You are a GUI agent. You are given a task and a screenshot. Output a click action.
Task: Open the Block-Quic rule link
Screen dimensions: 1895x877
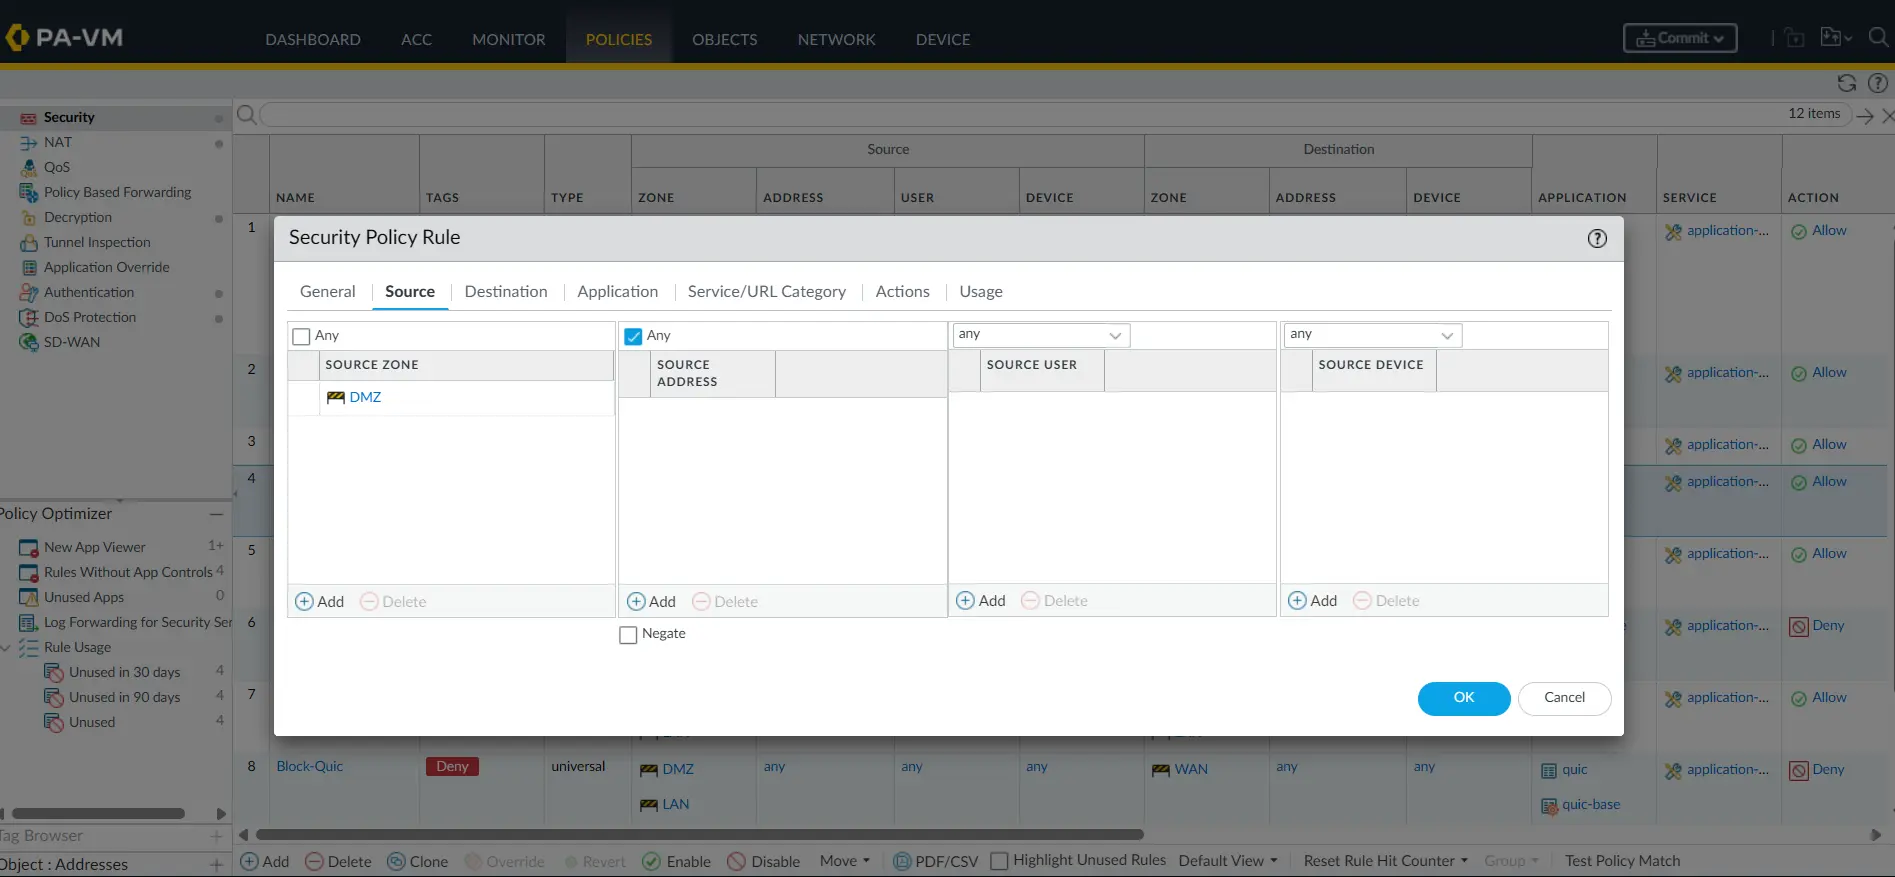pos(309,766)
